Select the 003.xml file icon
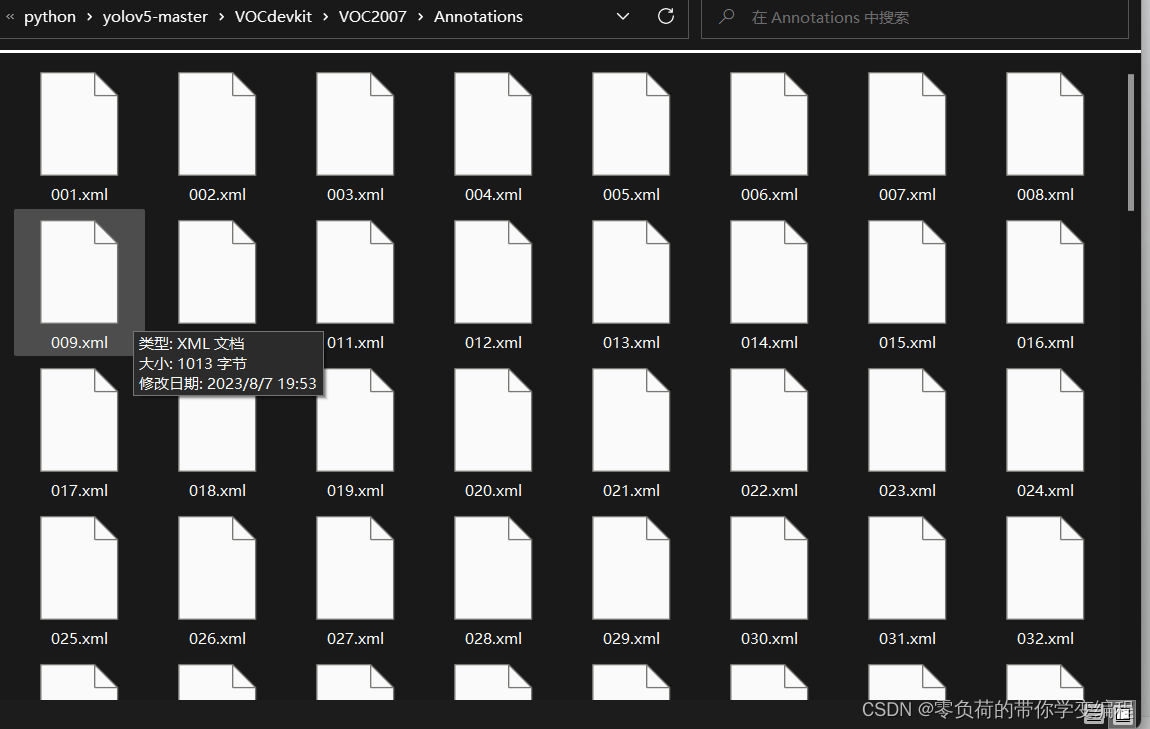 pos(355,124)
